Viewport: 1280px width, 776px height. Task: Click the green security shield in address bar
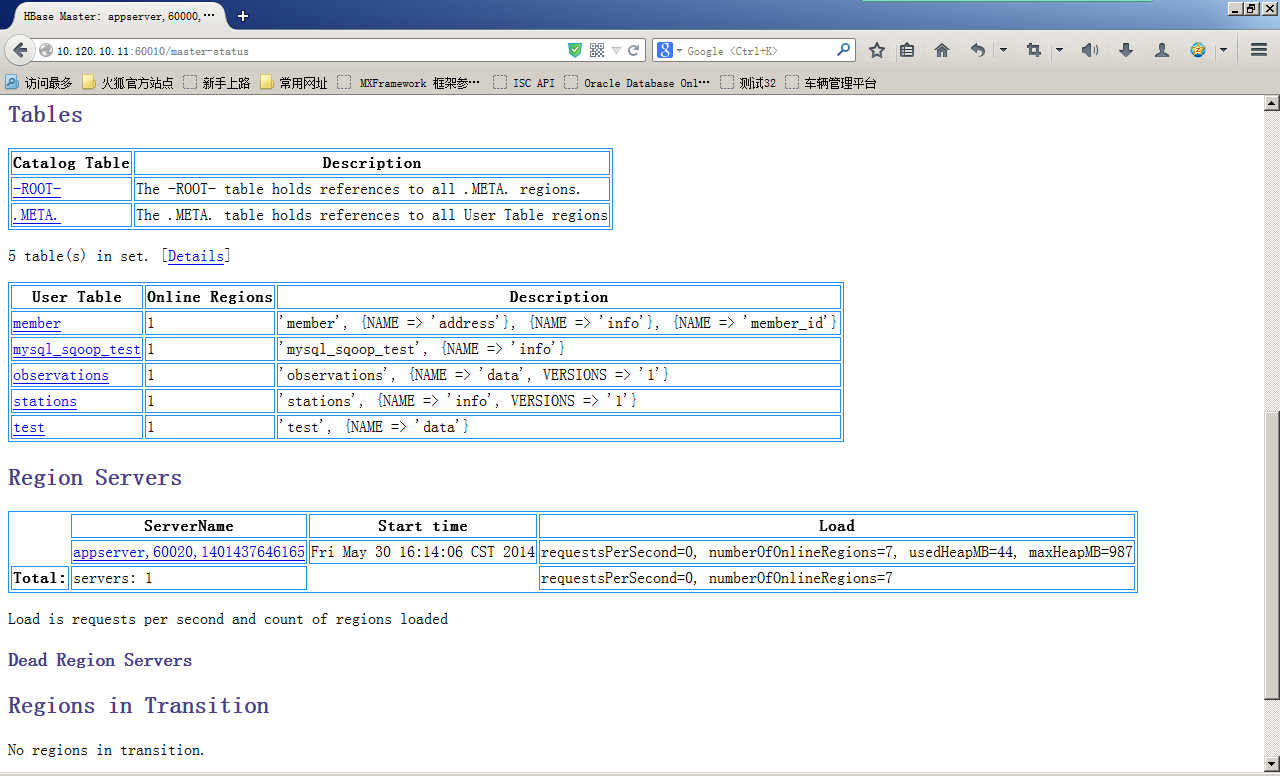pyautogui.click(x=575, y=50)
